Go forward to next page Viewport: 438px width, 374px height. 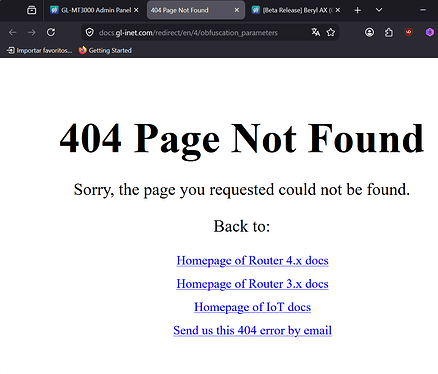[x=32, y=32]
